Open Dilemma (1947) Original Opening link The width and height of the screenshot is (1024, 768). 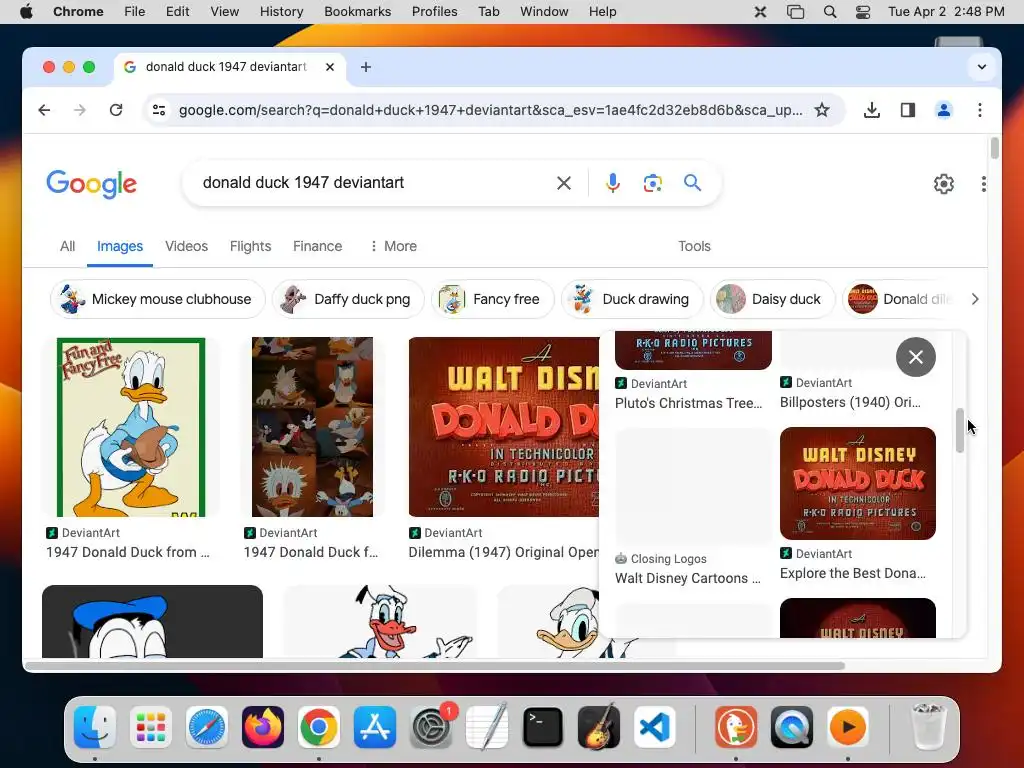504,552
